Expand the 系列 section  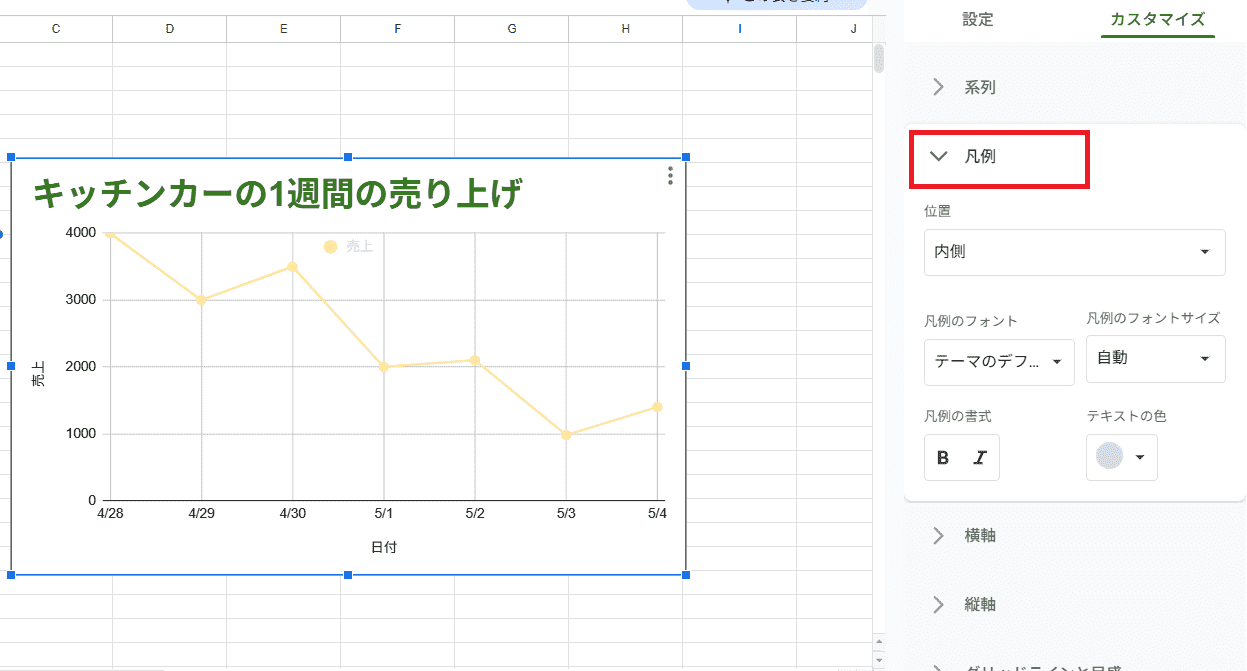tap(979, 87)
